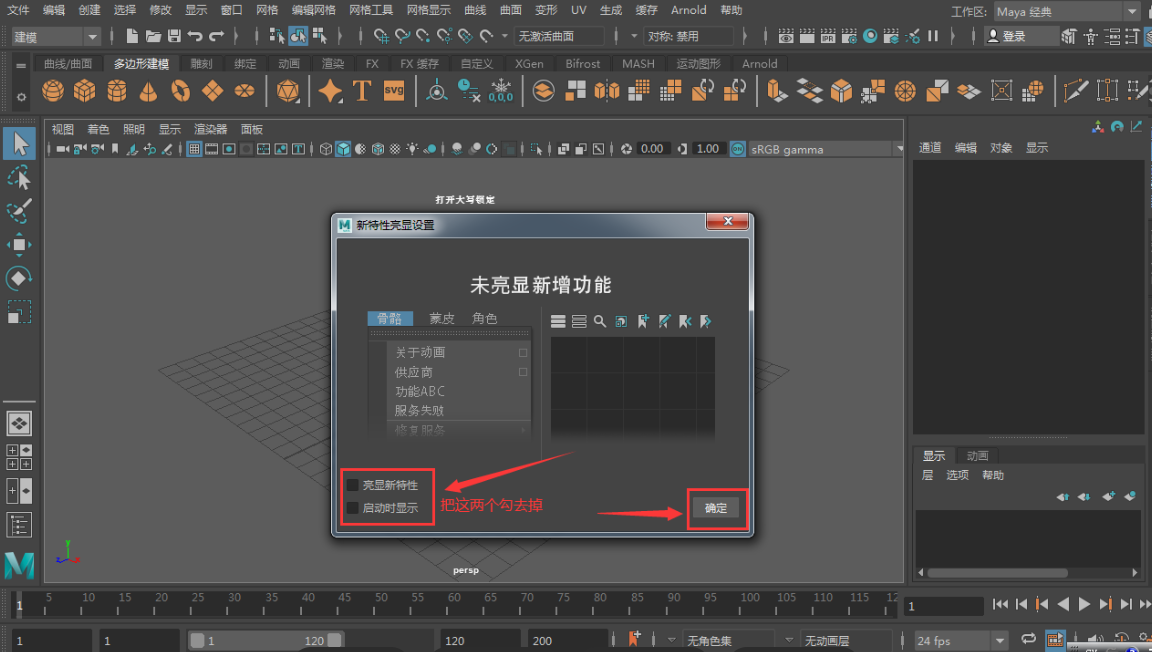Select the Move tool in toolbox
The width and height of the screenshot is (1152, 652).
click(x=19, y=245)
